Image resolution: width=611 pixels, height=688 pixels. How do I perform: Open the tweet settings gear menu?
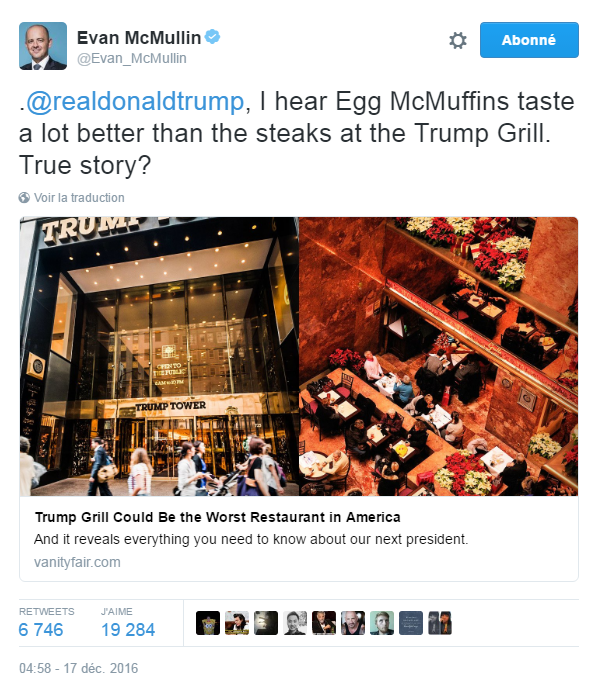click(x=458, y=41)
